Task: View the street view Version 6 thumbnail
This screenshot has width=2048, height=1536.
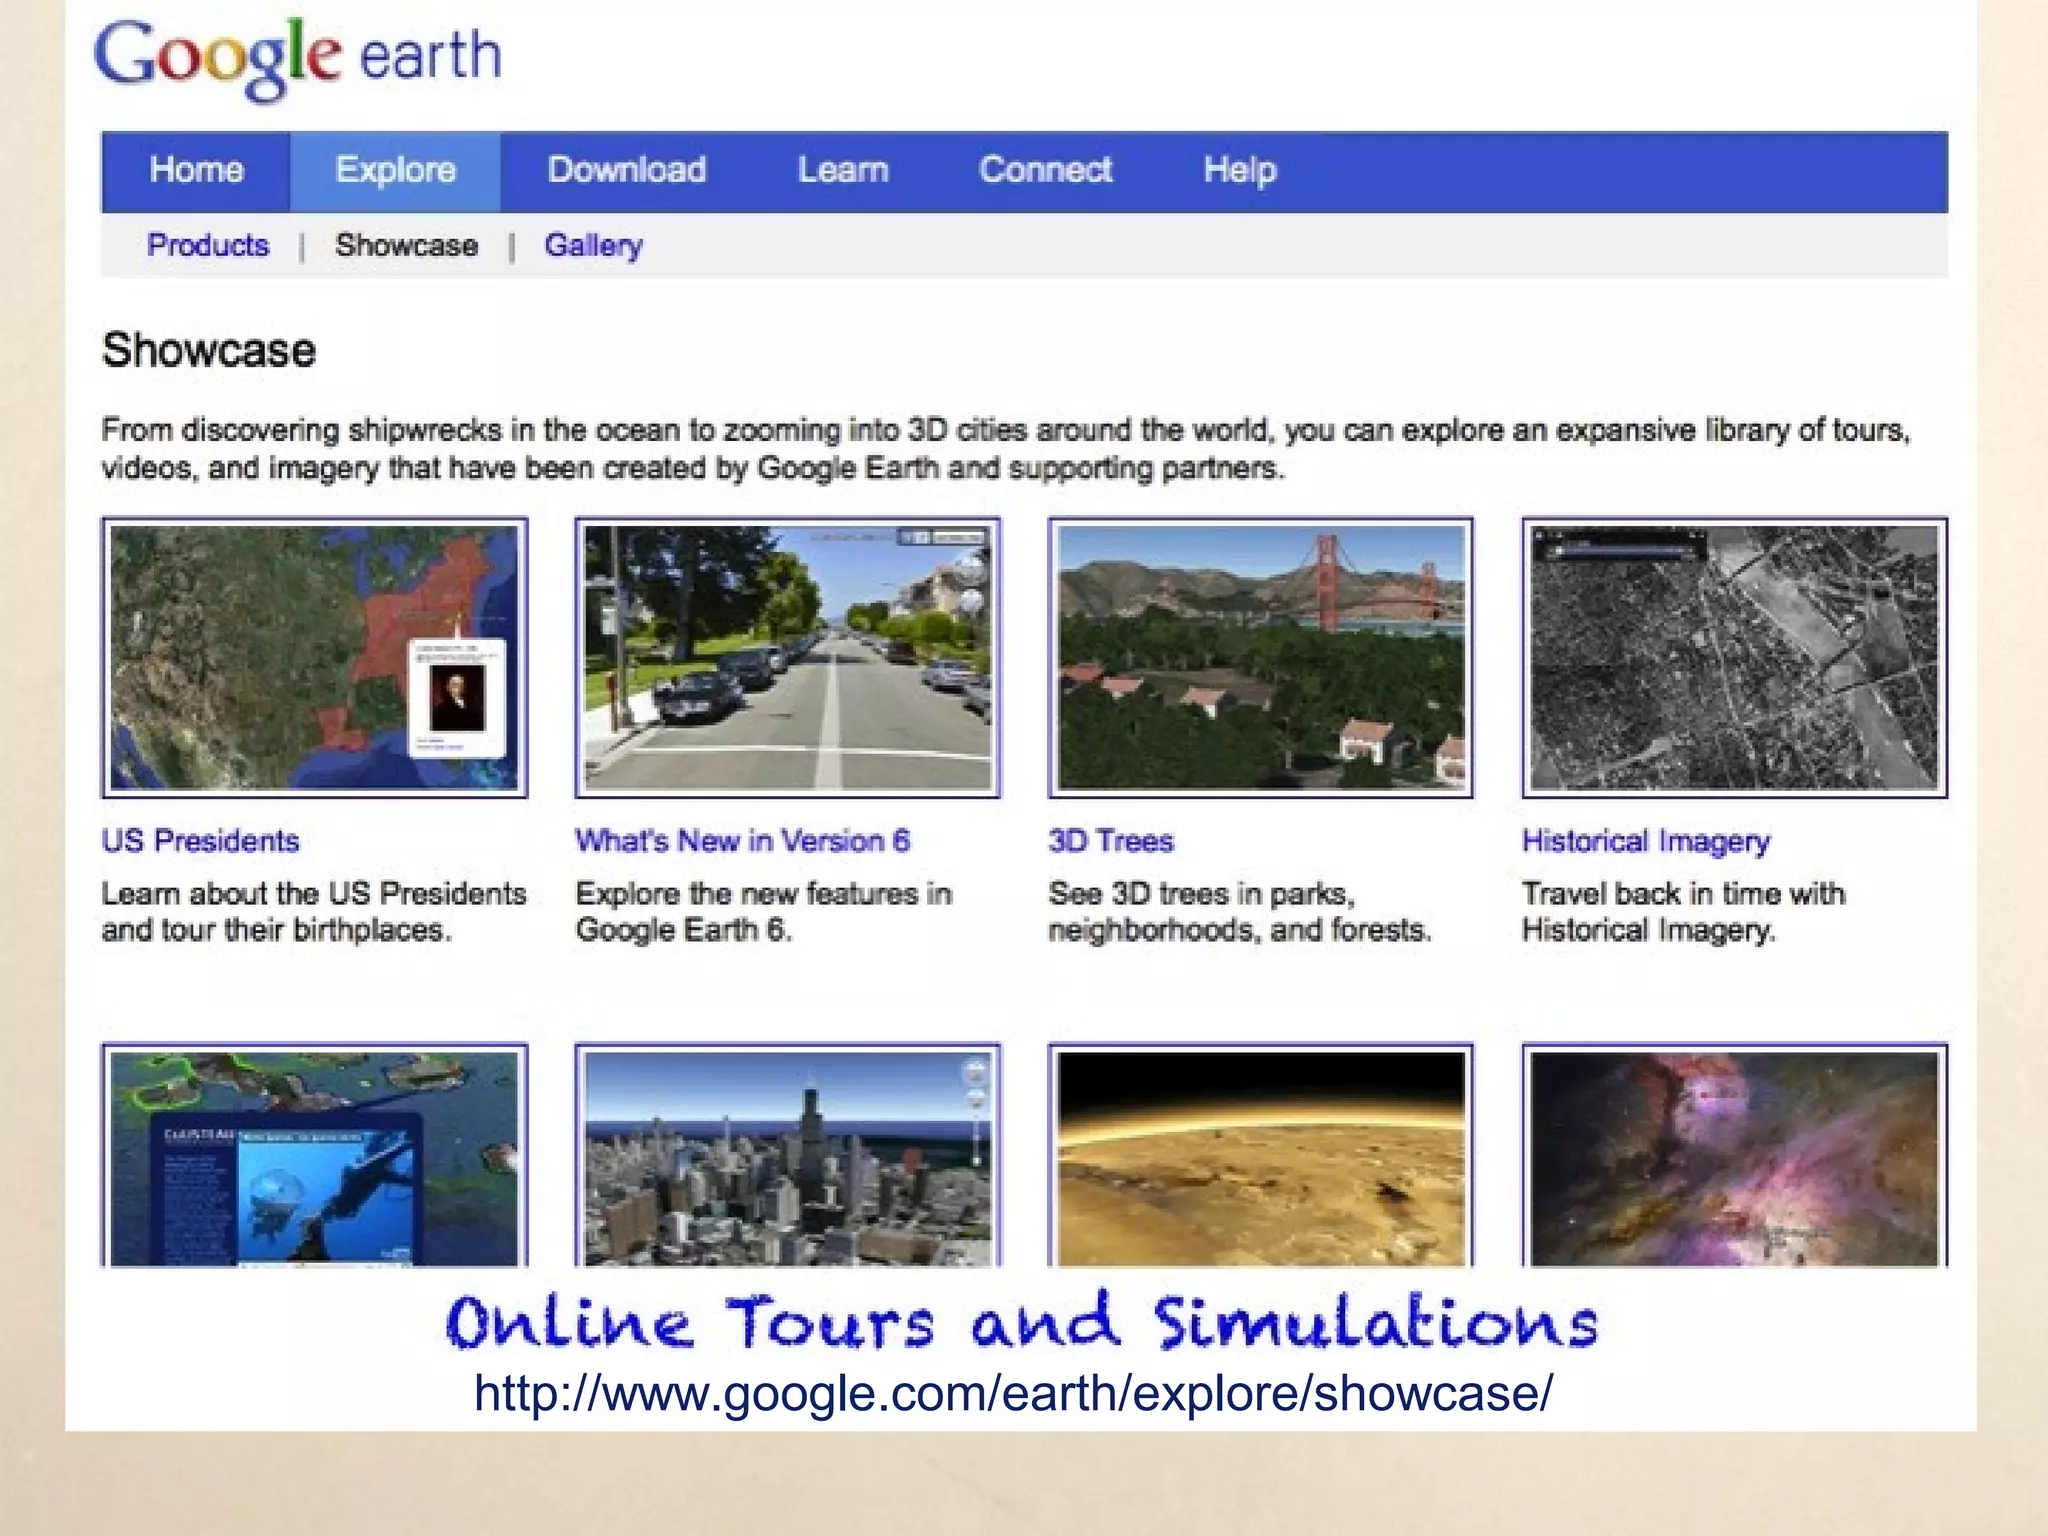Action: click(x=788, y=658)
